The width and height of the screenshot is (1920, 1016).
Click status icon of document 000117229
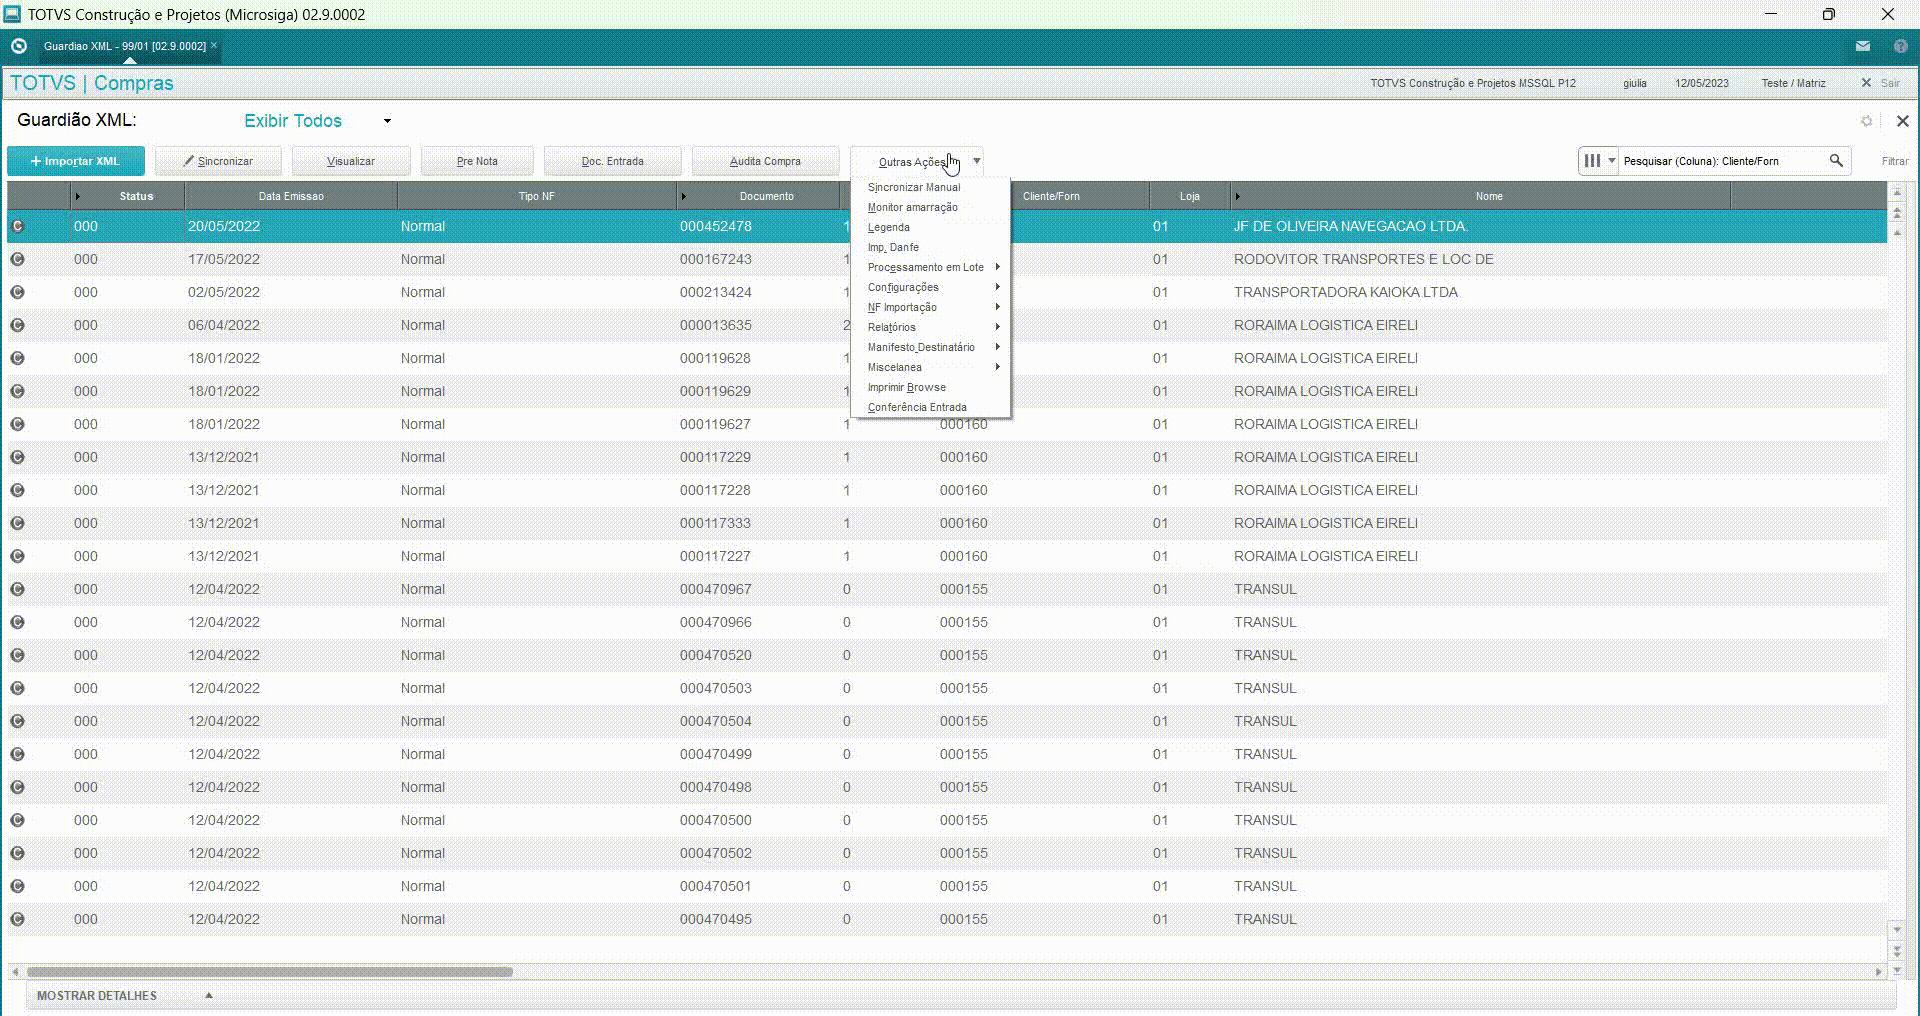17,457
